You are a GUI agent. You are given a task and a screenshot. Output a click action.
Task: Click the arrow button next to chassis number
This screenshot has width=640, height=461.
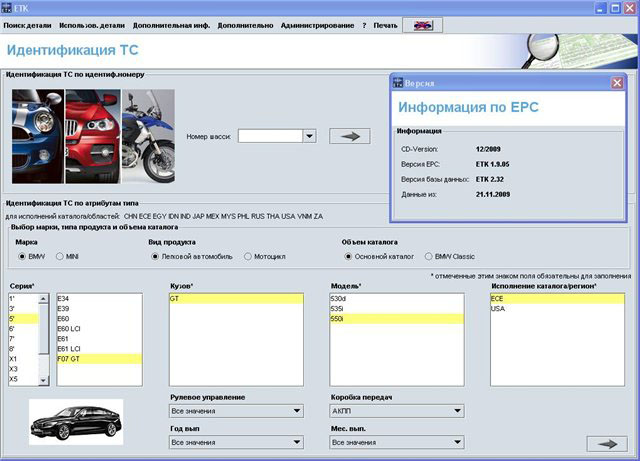pos(349,136)
